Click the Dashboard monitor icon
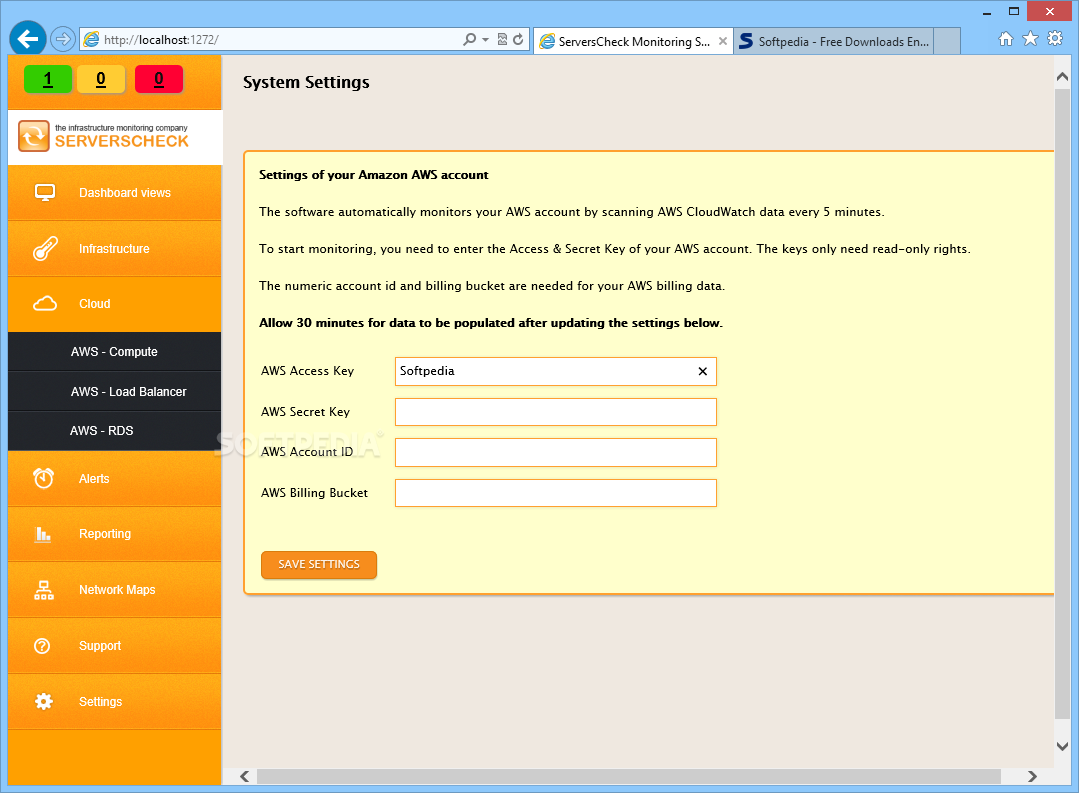Screen dimensions: 1079x793 pyautogui.click(x=45, y=193)
